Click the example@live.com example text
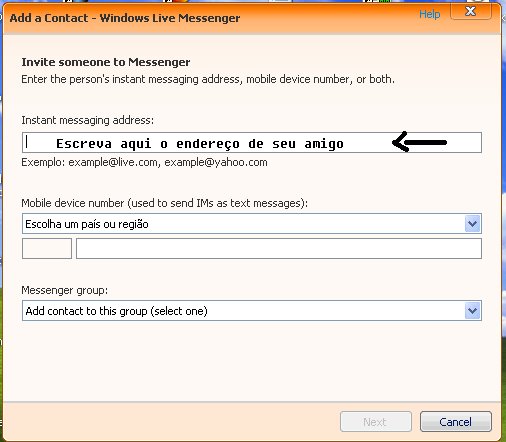The width and height of the screenshot is (506, 442). point(113,162)
